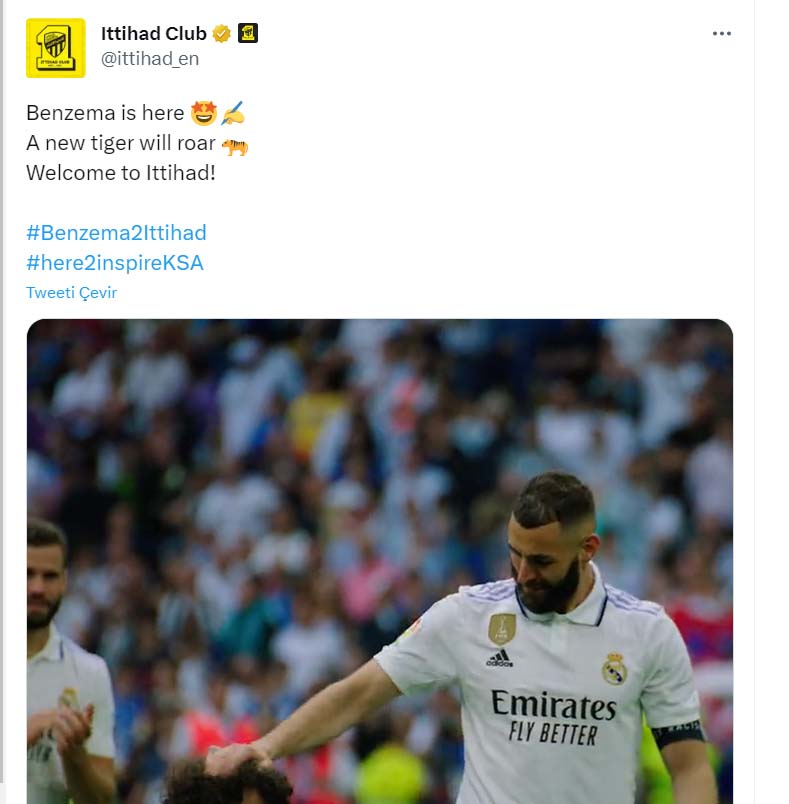This screenshot has width=789, height=804.
Task: Click the "A new tiger will roar" line
Action: pos(121,143)
